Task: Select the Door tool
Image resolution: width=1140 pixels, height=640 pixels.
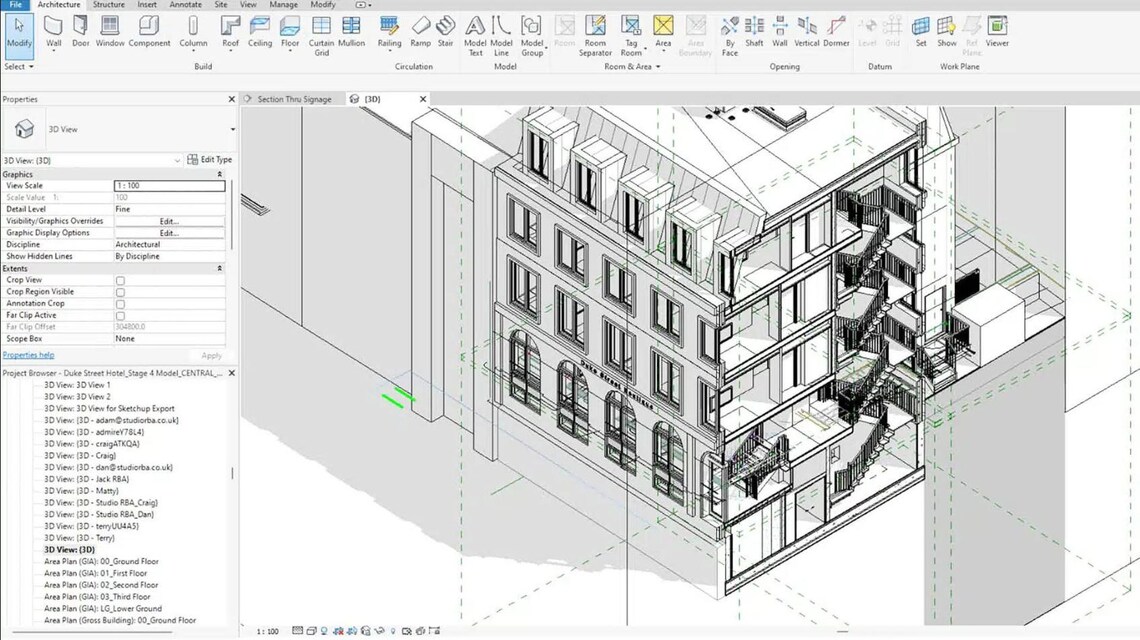Action: [x=82, y=30]
